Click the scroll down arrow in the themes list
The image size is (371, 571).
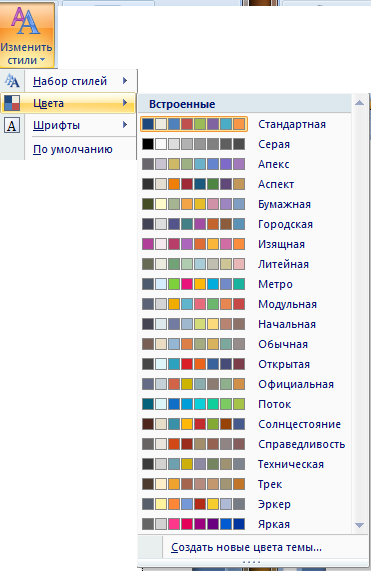359,525
